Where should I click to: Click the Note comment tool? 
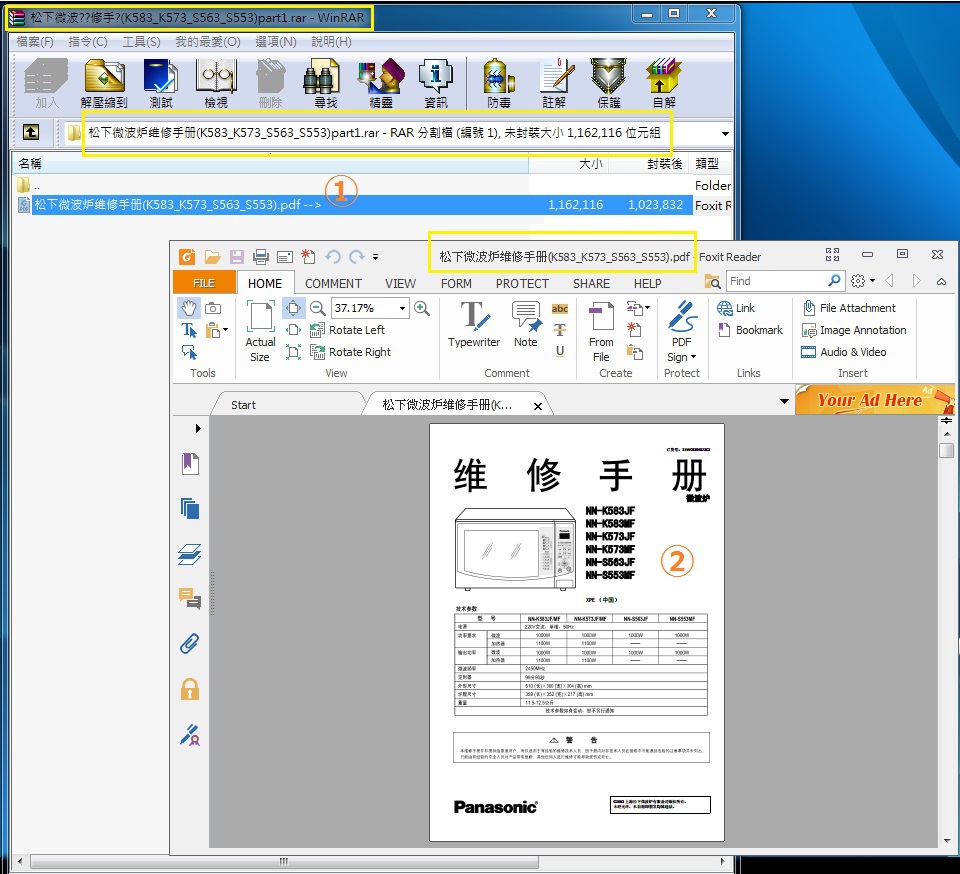(526, 324)
